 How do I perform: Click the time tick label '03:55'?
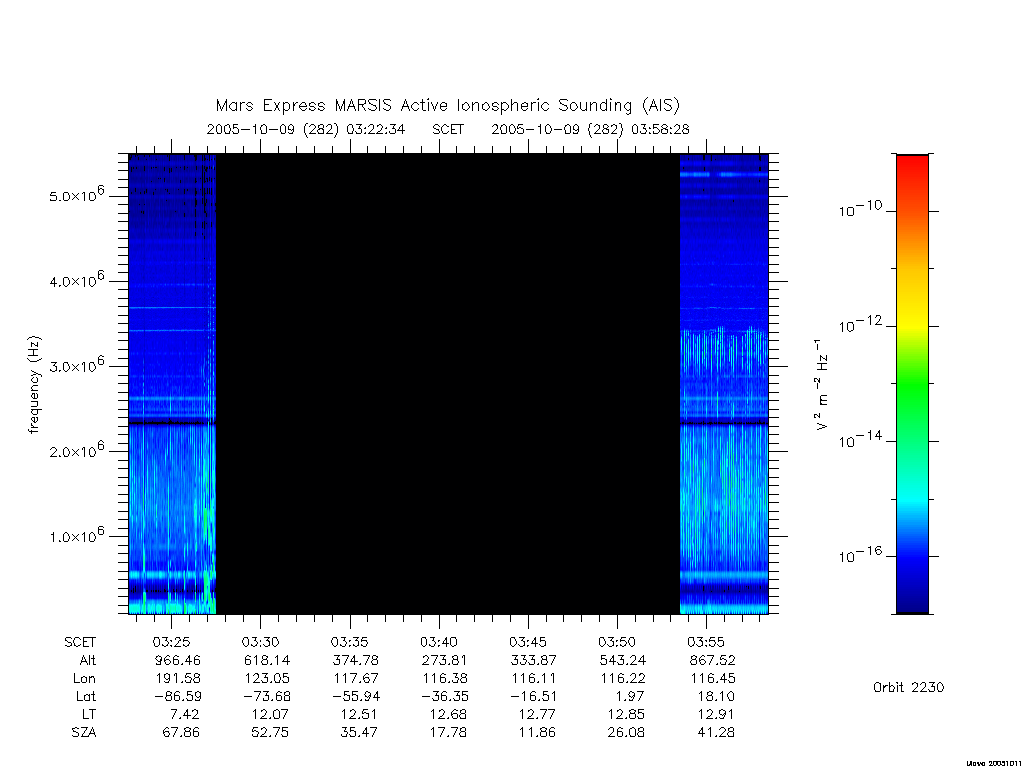coord(706,642)
